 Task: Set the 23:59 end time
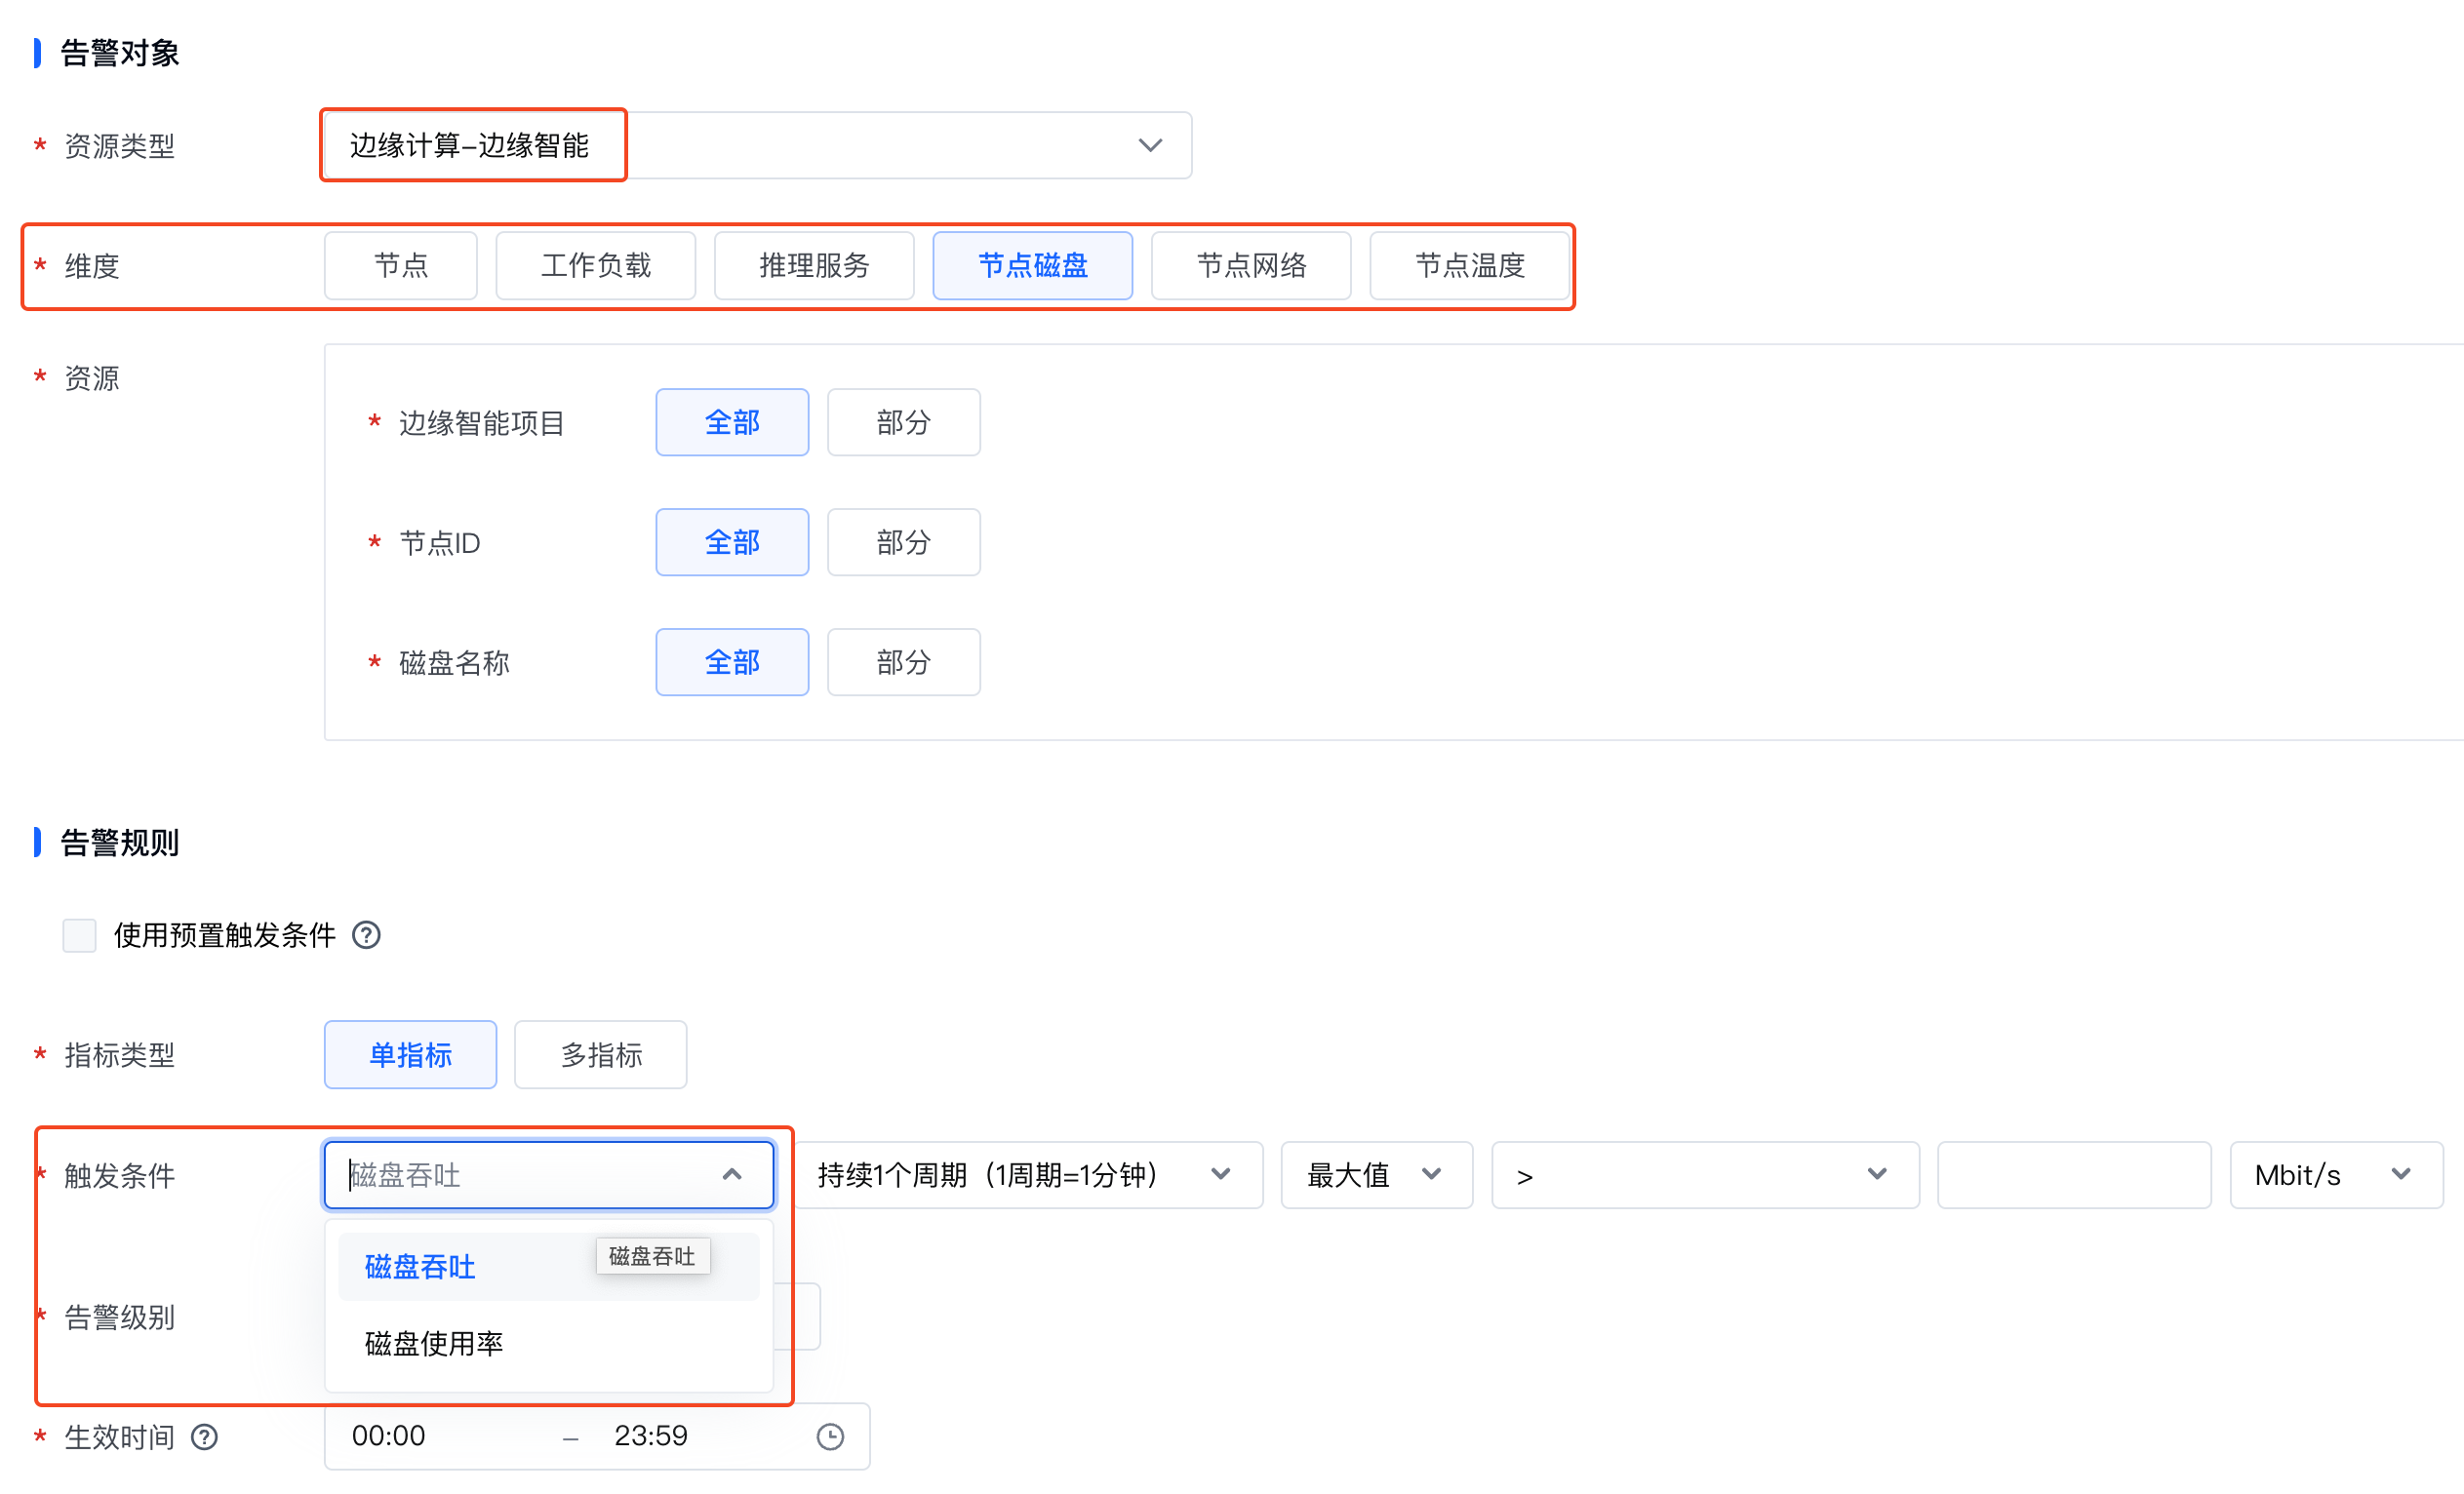point(650,1436)
